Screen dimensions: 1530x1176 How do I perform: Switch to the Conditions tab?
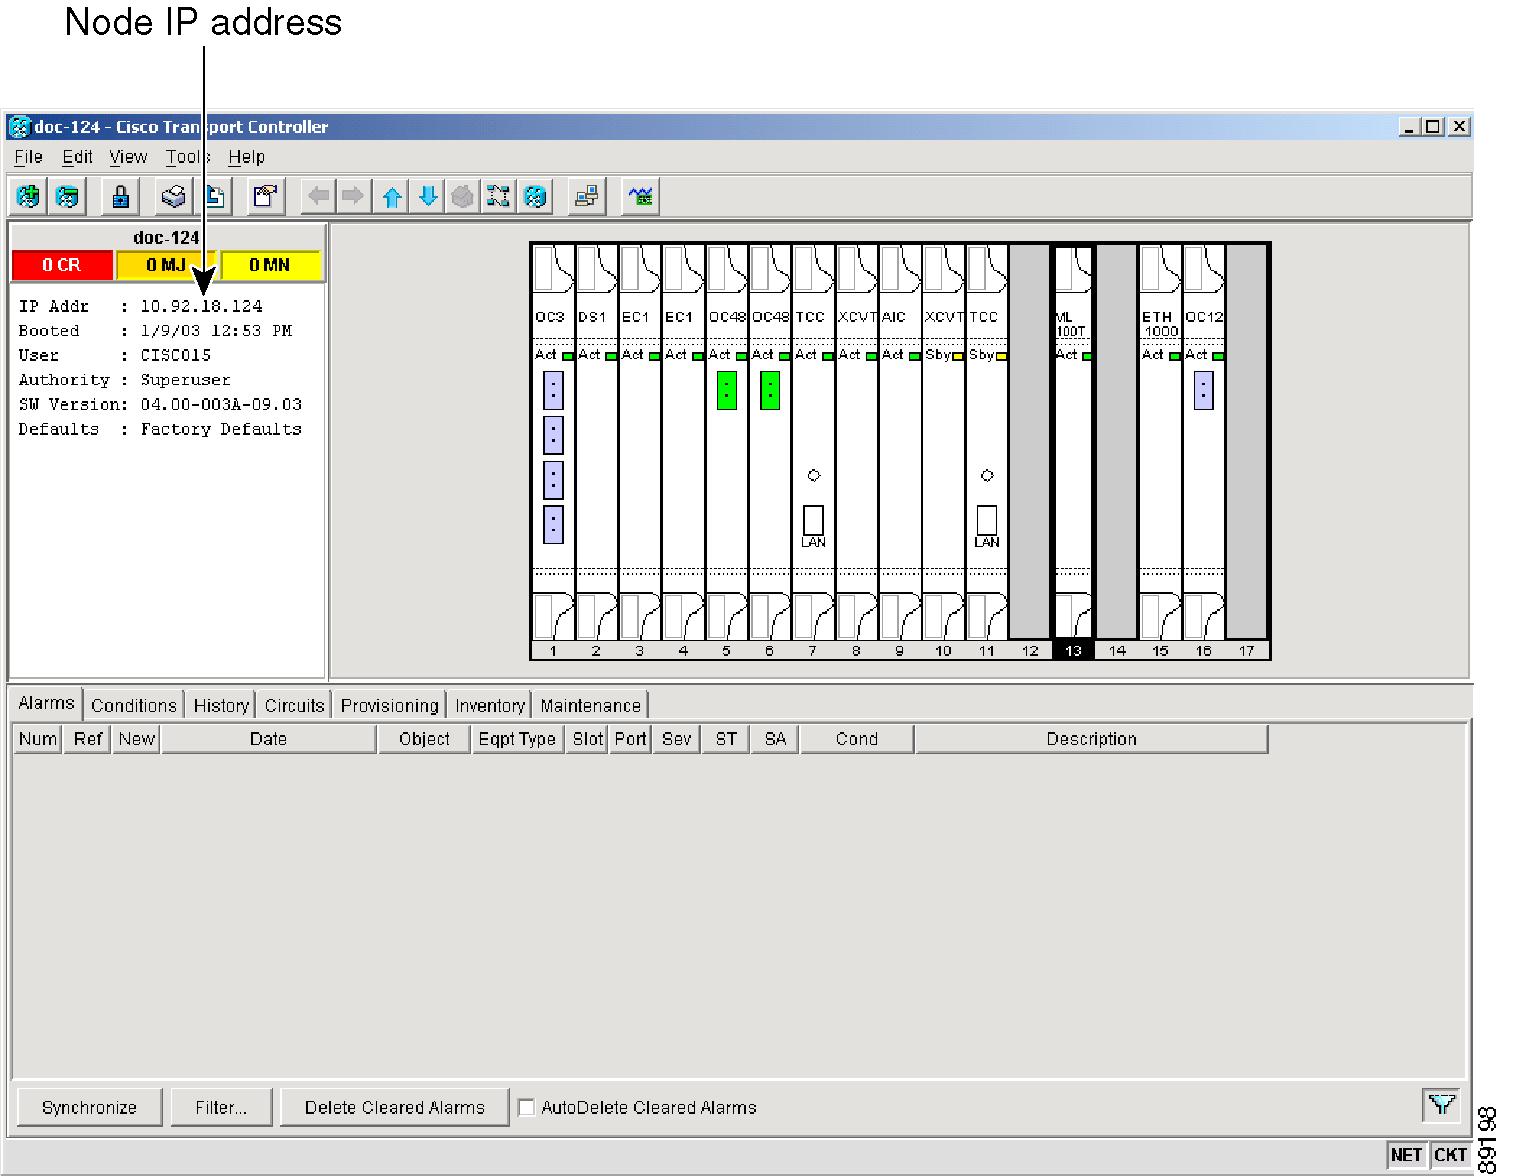(x=133, y=705)
